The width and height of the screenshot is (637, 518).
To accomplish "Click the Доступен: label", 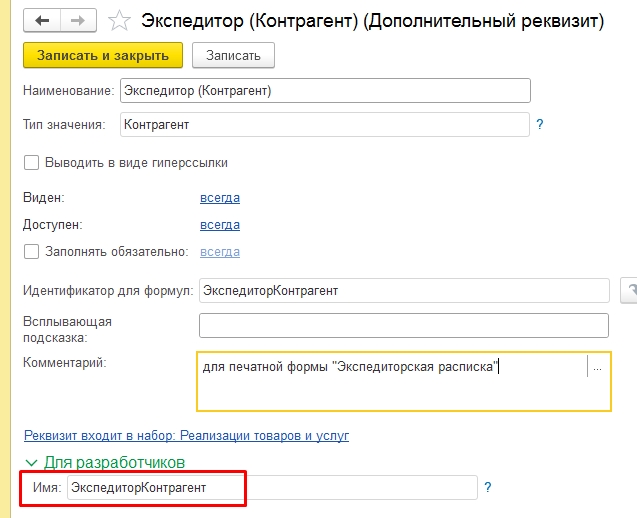I will click(x=52, y=225).
